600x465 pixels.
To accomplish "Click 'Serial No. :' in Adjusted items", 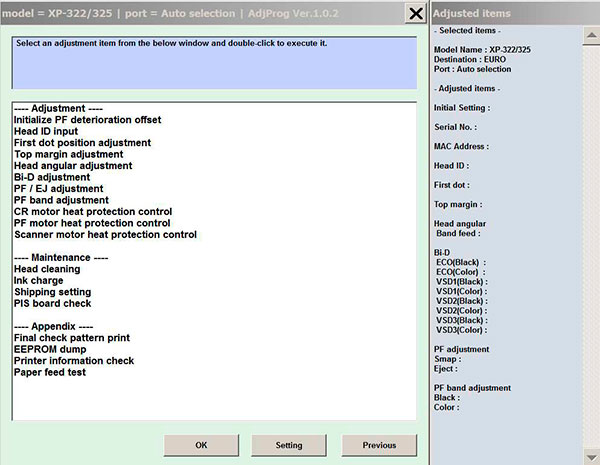I will (x=456, y=127).
